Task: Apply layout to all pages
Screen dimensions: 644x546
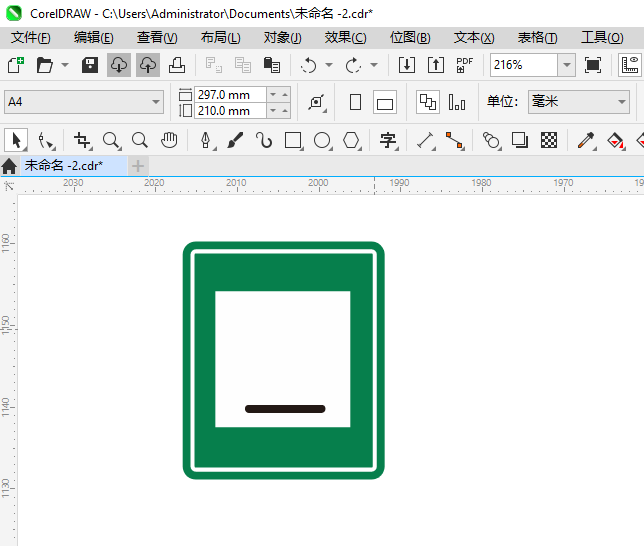Action: [428, 102]
